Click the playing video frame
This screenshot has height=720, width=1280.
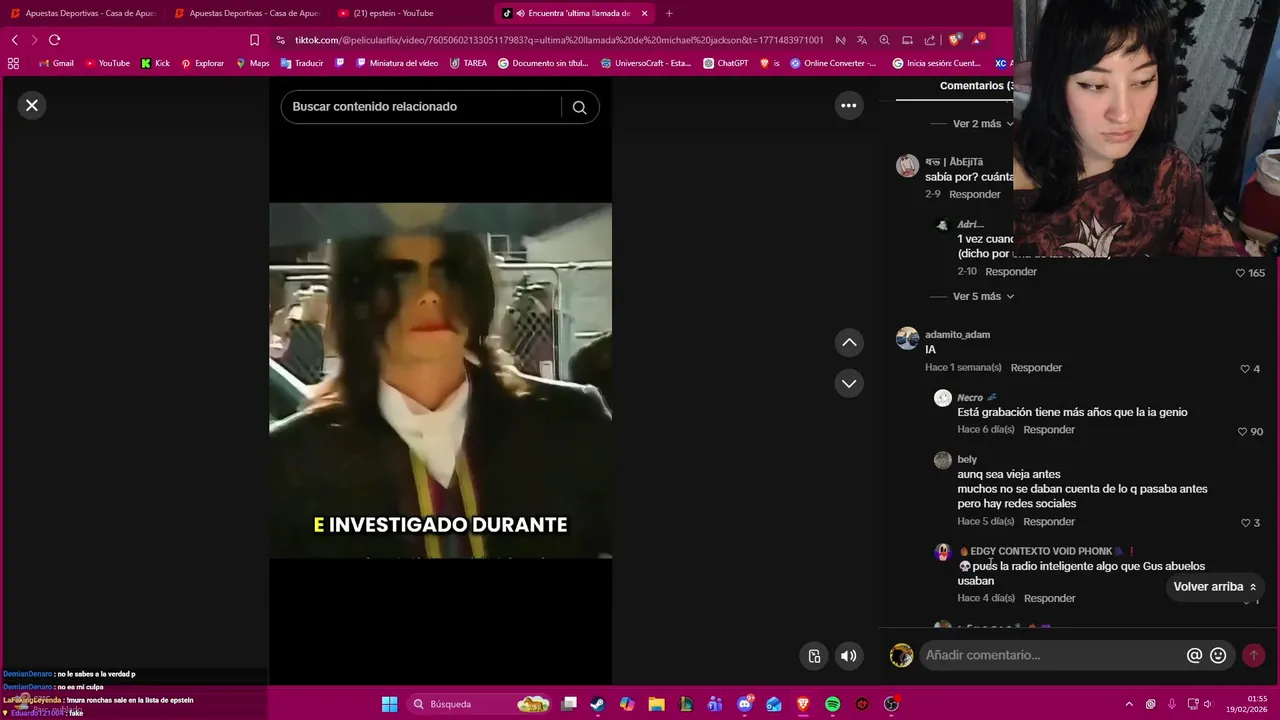pos(440,380)
